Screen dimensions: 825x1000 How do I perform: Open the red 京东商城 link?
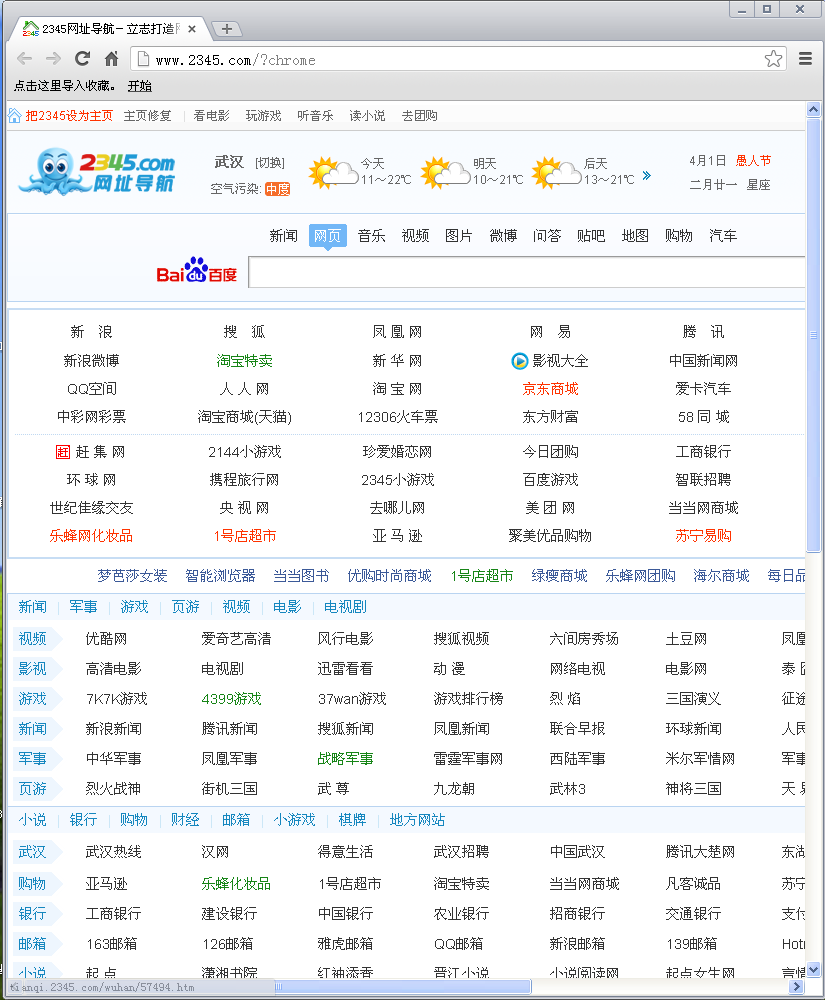pyautogui.click(x=550, y=389)
